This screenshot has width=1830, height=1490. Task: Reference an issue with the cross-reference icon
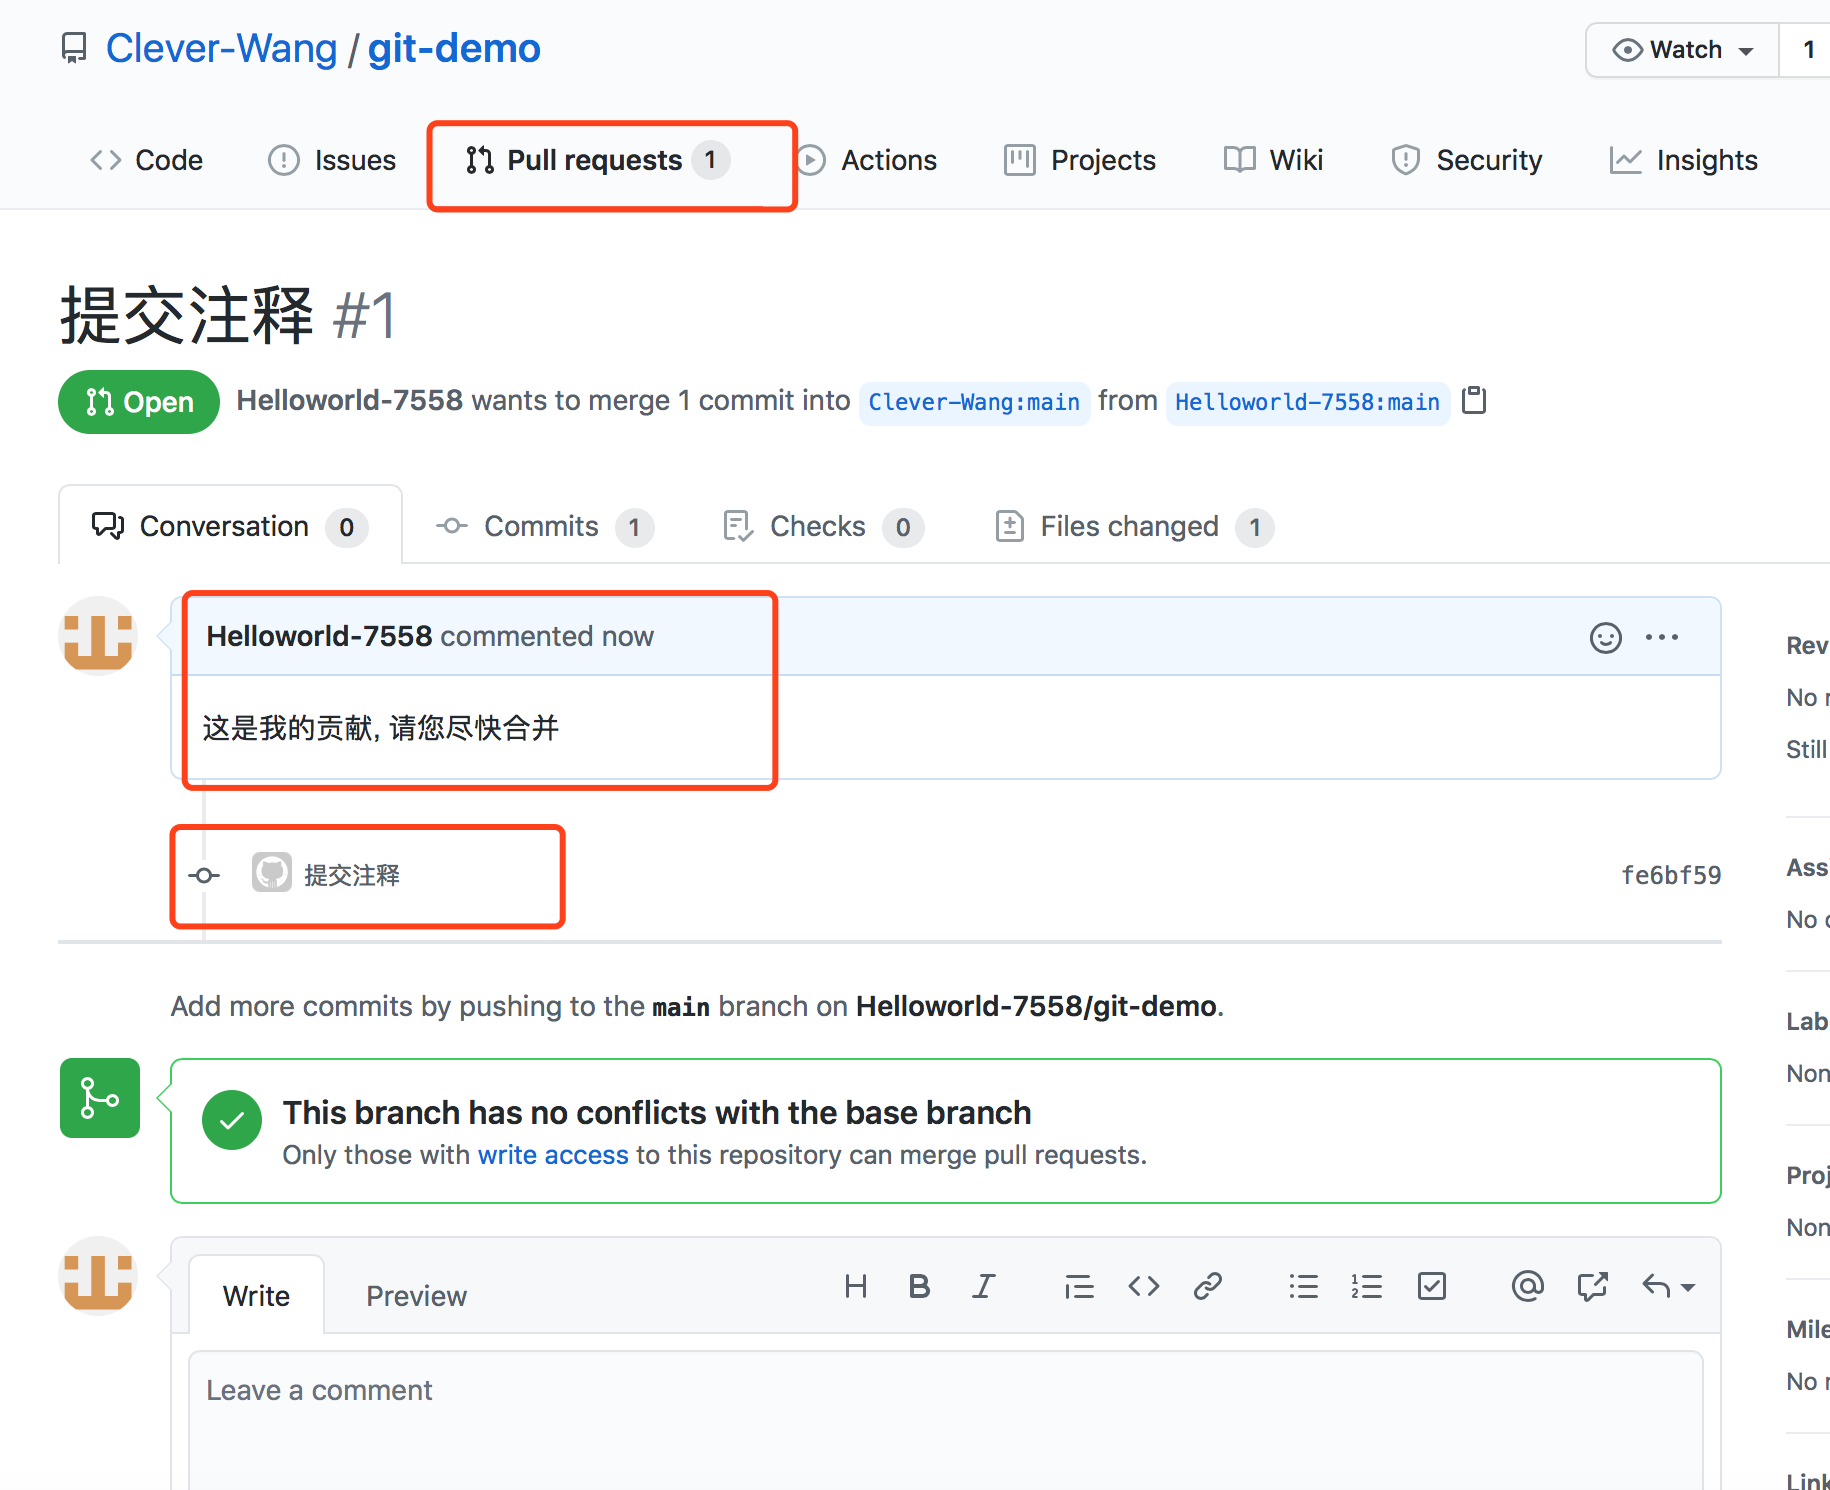(1591, 1286)
